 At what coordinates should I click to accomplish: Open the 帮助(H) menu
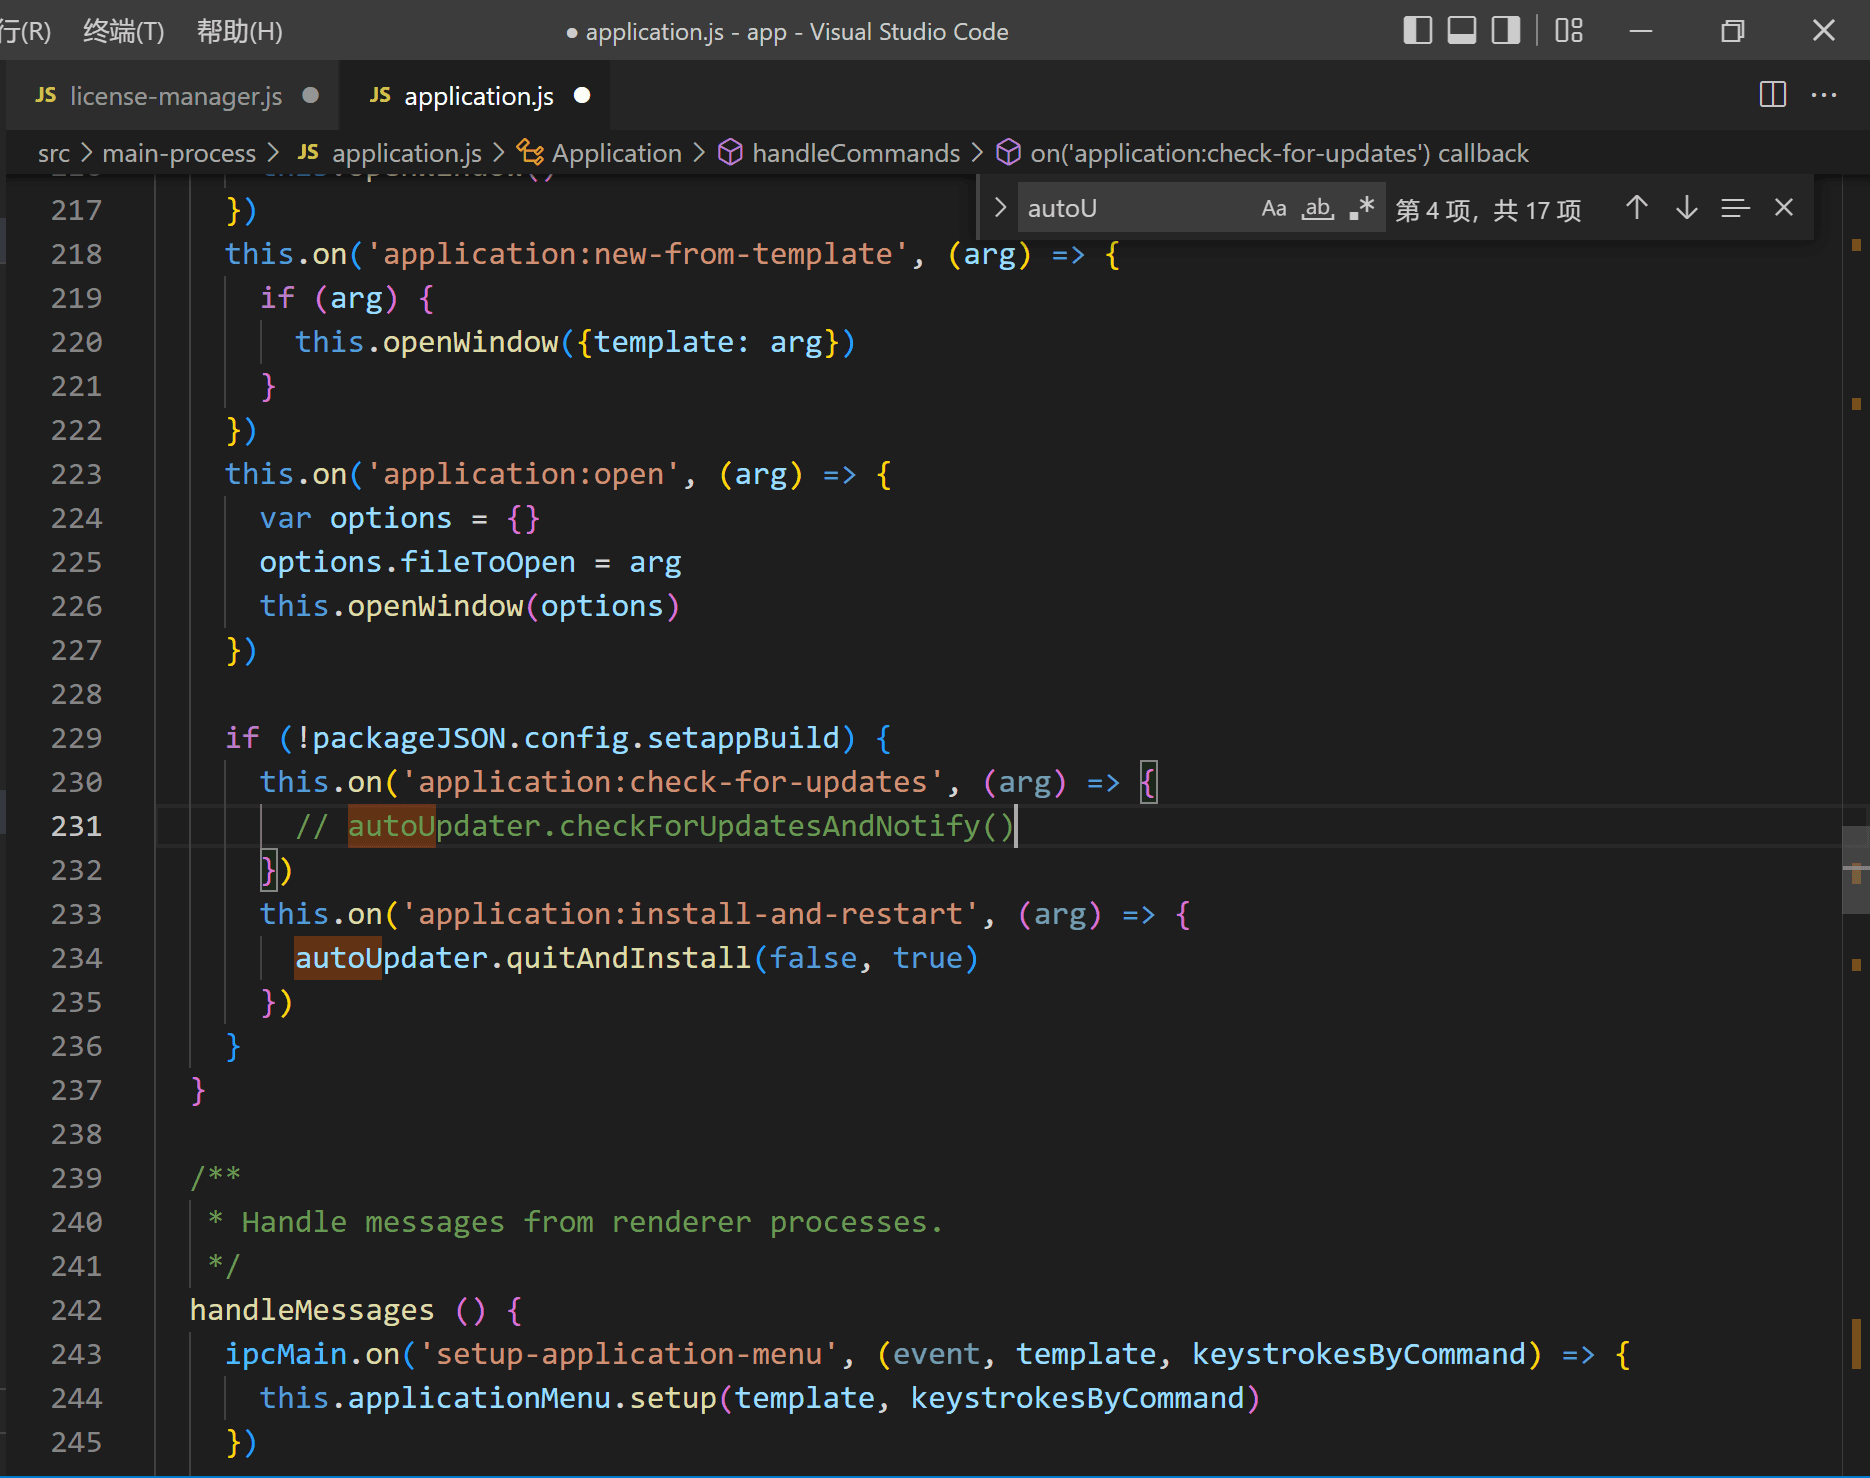pyautogui.click(x=240, y=31)
